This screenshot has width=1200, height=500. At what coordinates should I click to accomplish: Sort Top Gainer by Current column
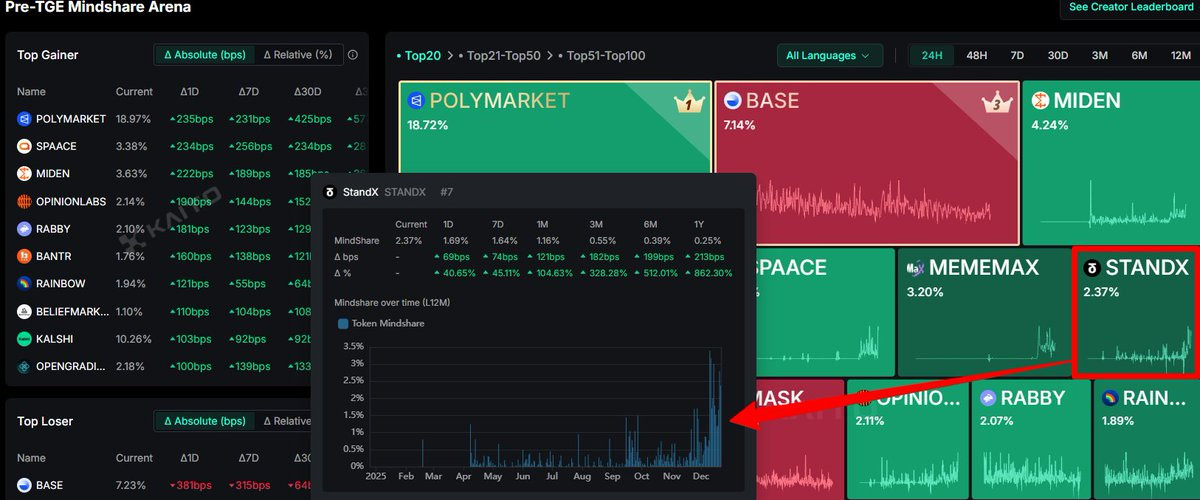click(x=134, y=92)
